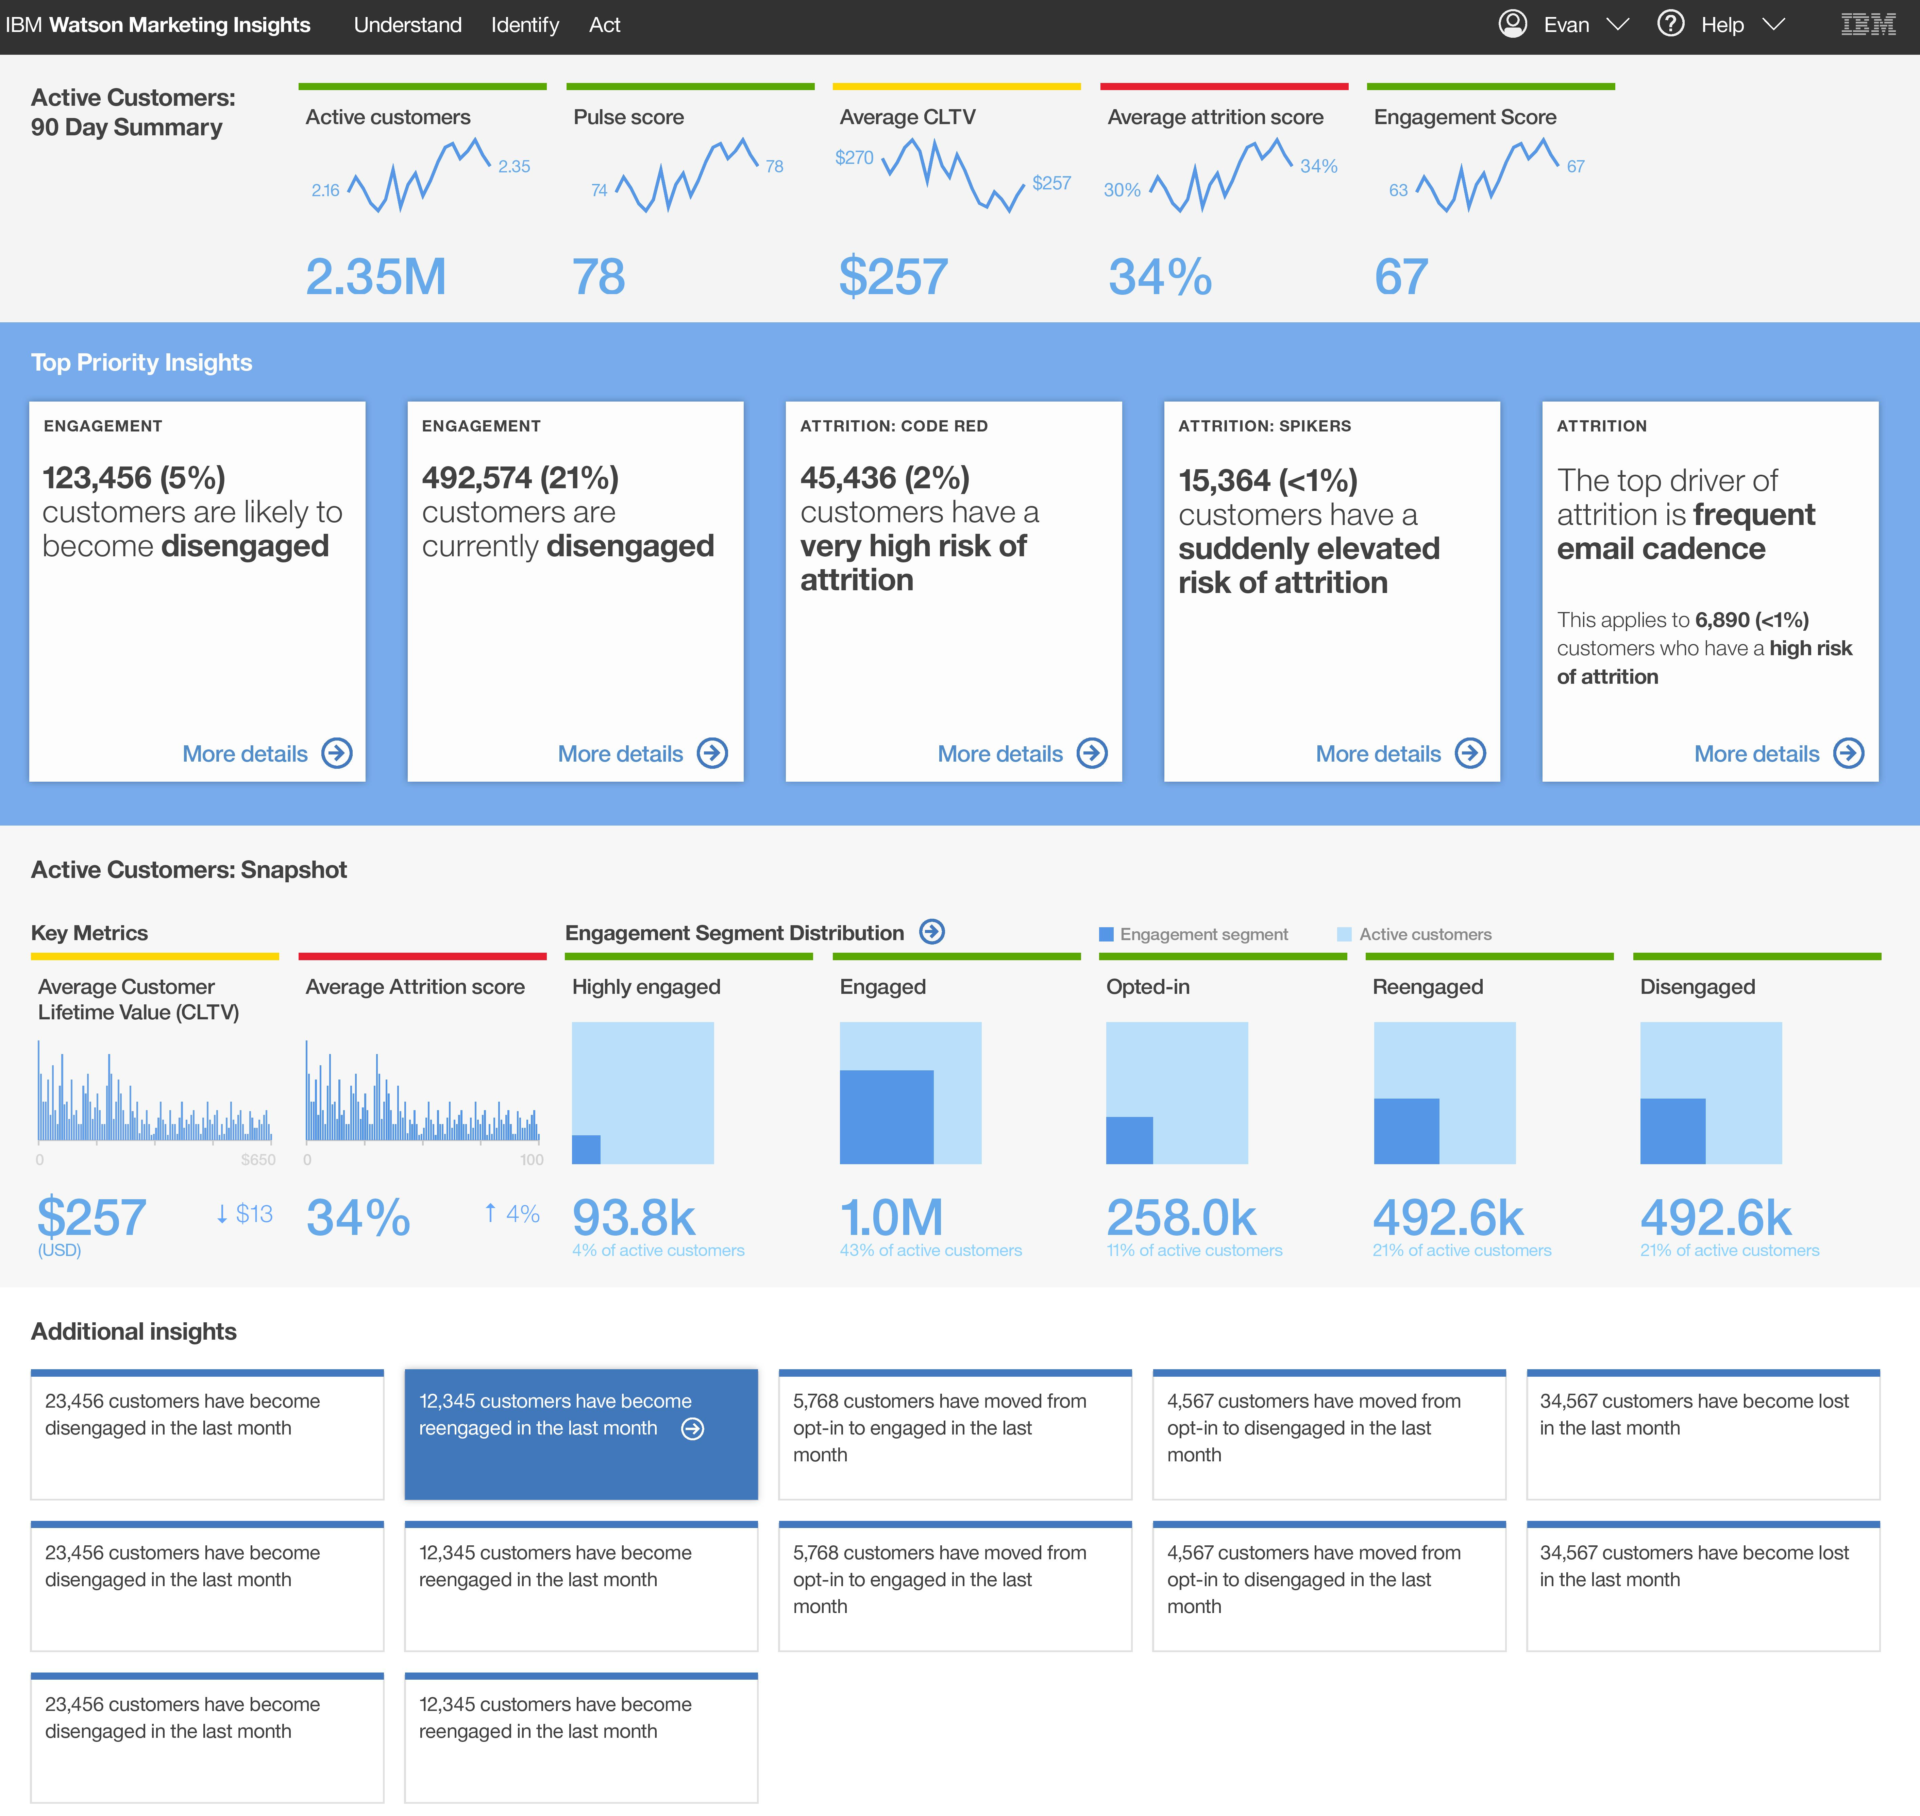
Task: Expand the Evan account dropdown chevron
Action: [1617, 25]
